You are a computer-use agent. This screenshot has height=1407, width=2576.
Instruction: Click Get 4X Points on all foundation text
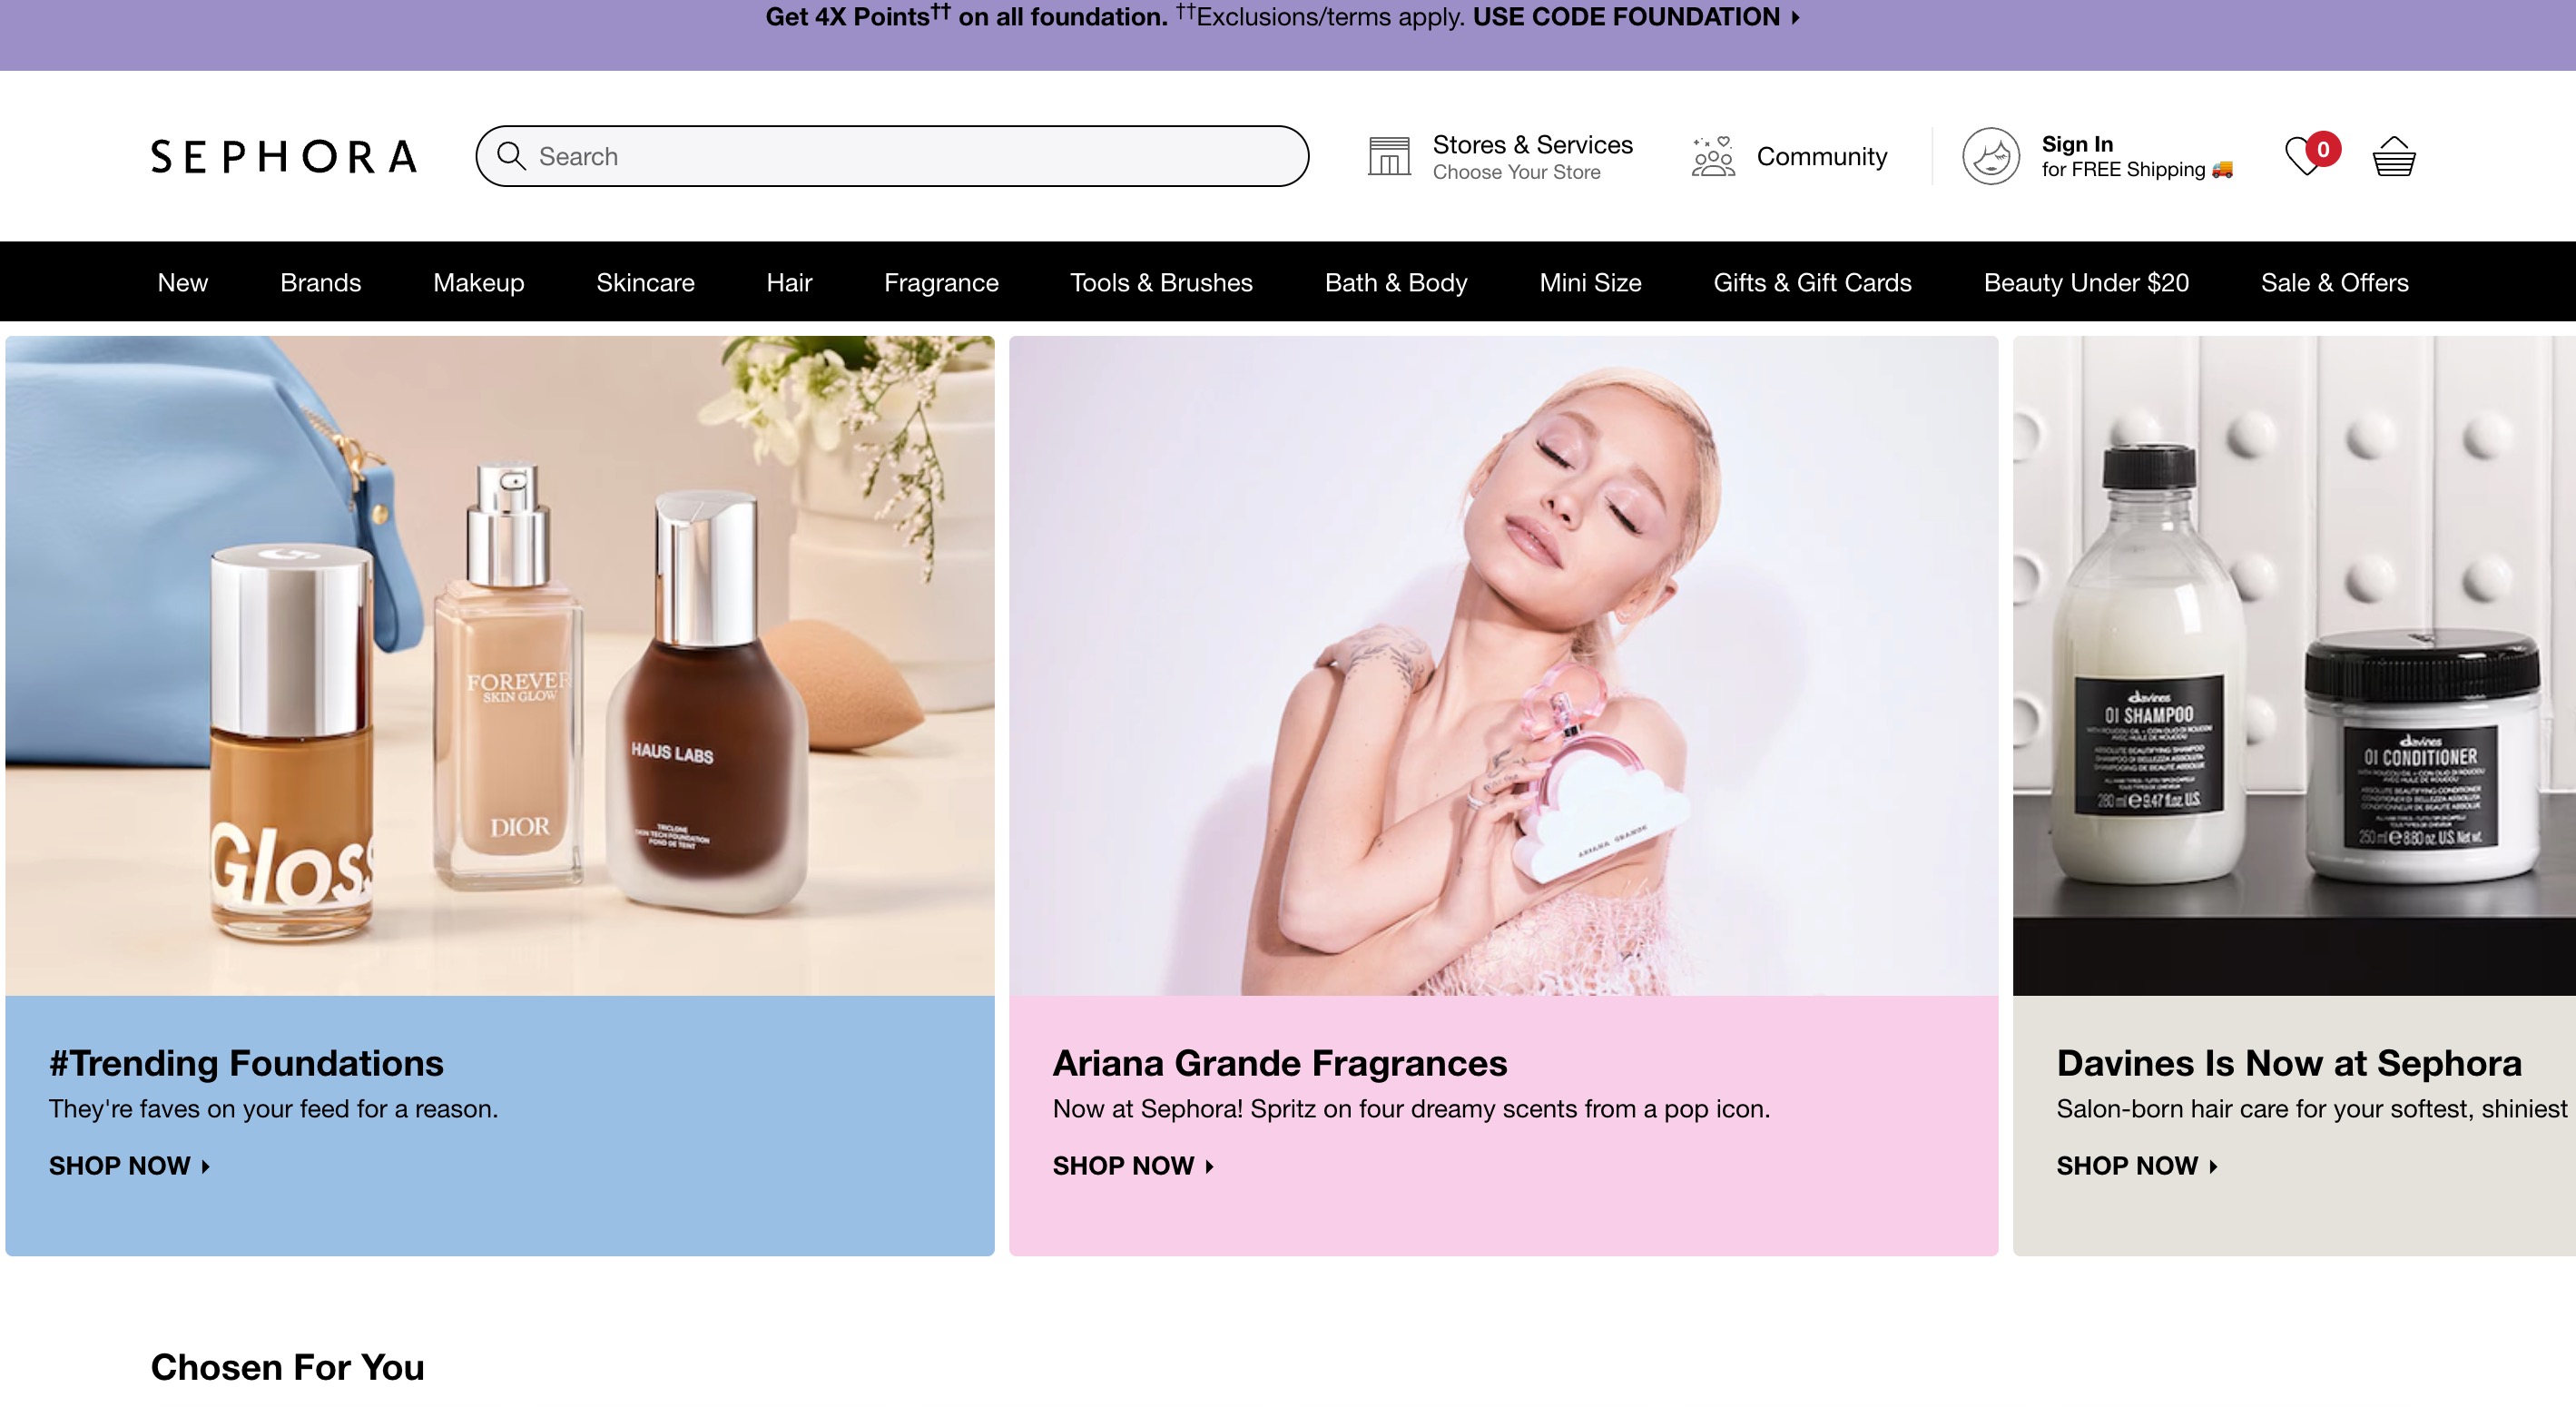pyautogui.click(x=966, y=17)
